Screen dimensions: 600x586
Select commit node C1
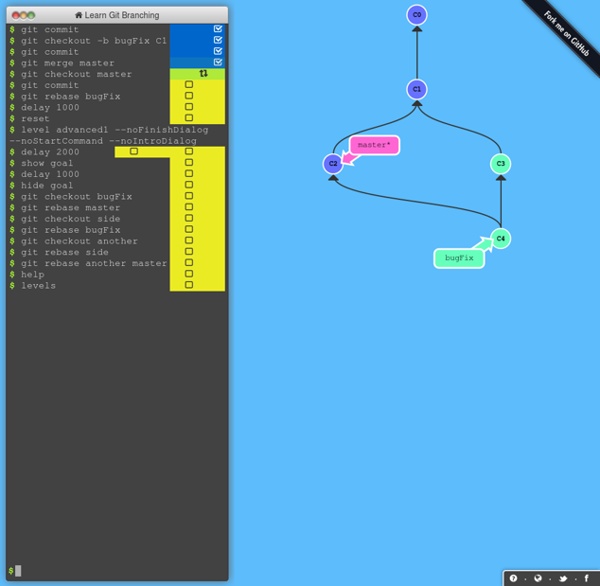[x=417, y=89]
